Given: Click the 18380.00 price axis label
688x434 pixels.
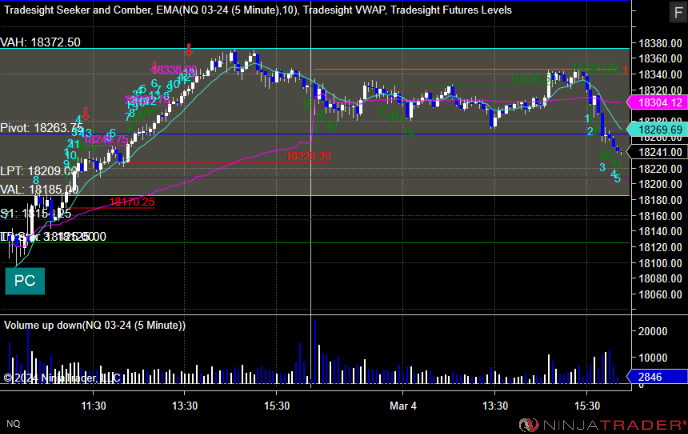Looking at the screenshot, I should (x=660, y=43).
